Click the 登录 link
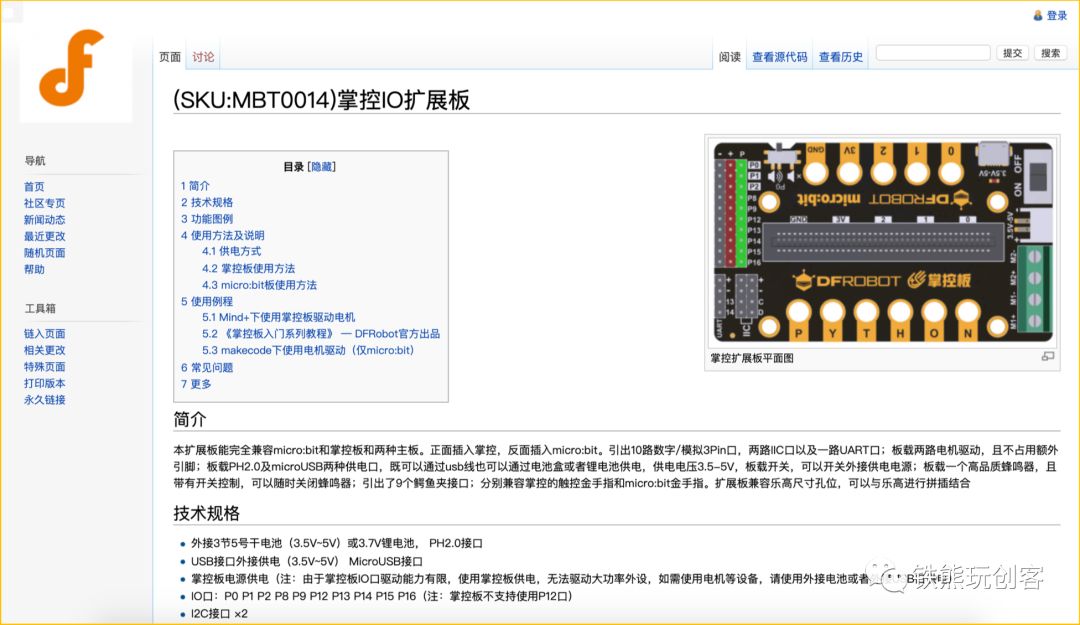Image resolution: width=1080 pixels, height=625 pixels. [x=1057, y=15]
